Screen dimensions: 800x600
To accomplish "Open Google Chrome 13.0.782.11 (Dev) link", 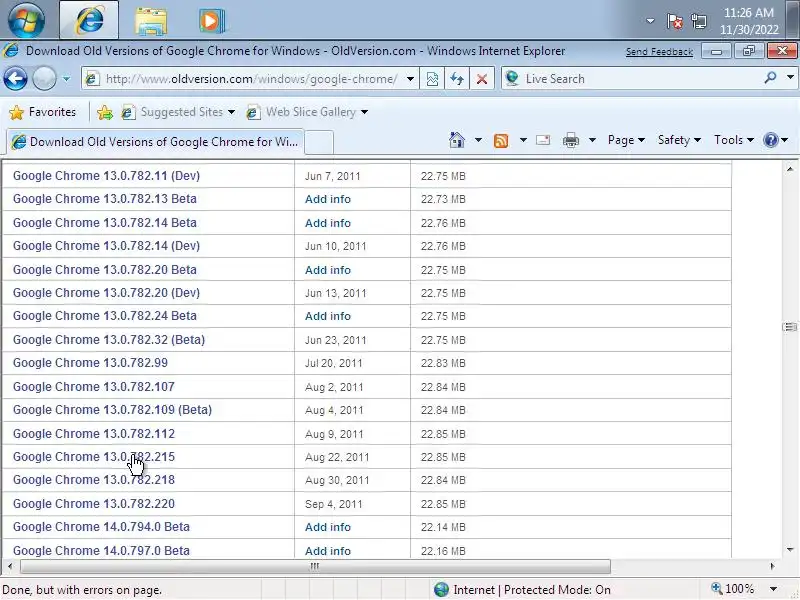I will tap(106, 176).
